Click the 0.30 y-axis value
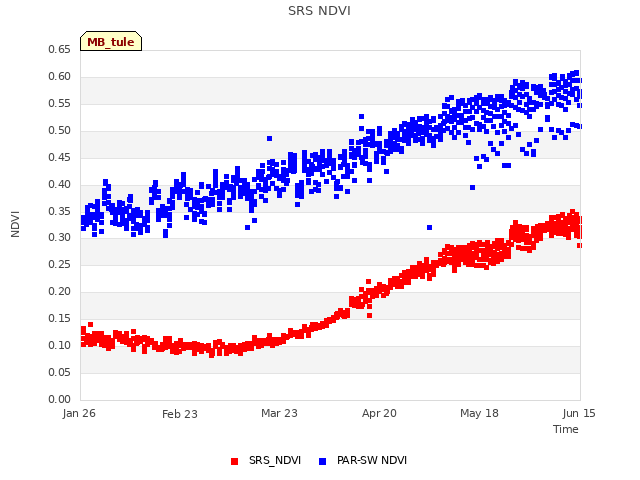640x480 pixels. [x=59, y=238]
